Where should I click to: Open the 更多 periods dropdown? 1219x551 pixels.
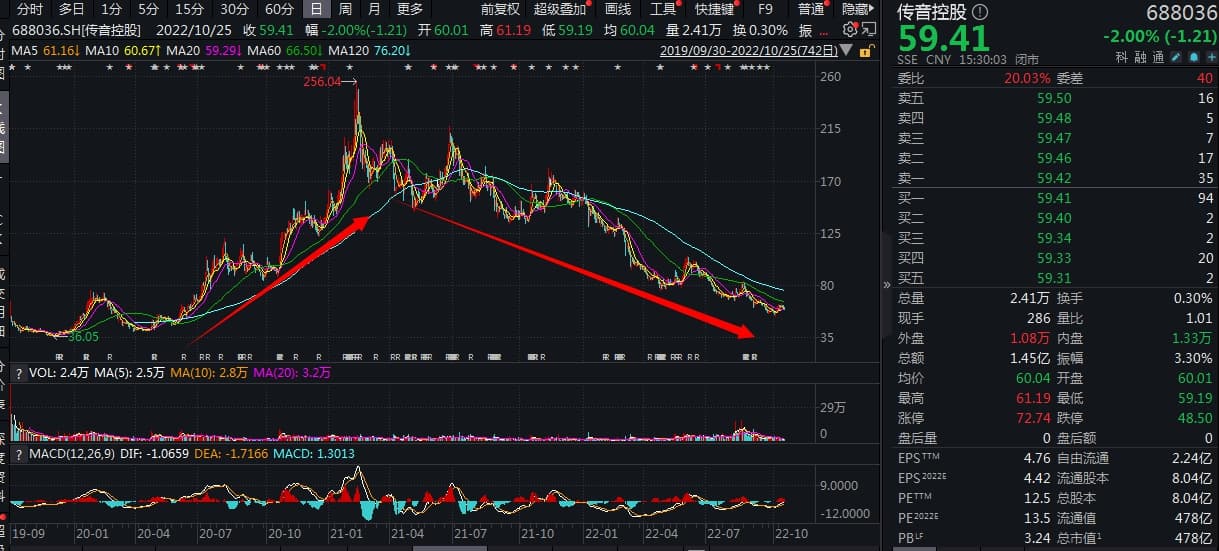[x=410, y=9]
